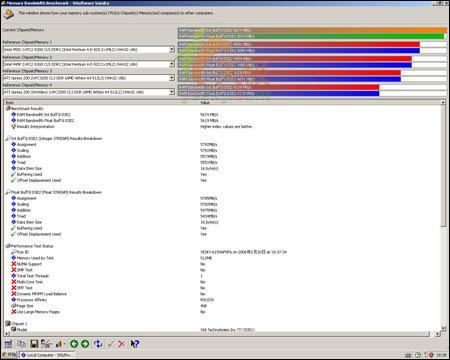Click the green back arrow button

point(74,344)
